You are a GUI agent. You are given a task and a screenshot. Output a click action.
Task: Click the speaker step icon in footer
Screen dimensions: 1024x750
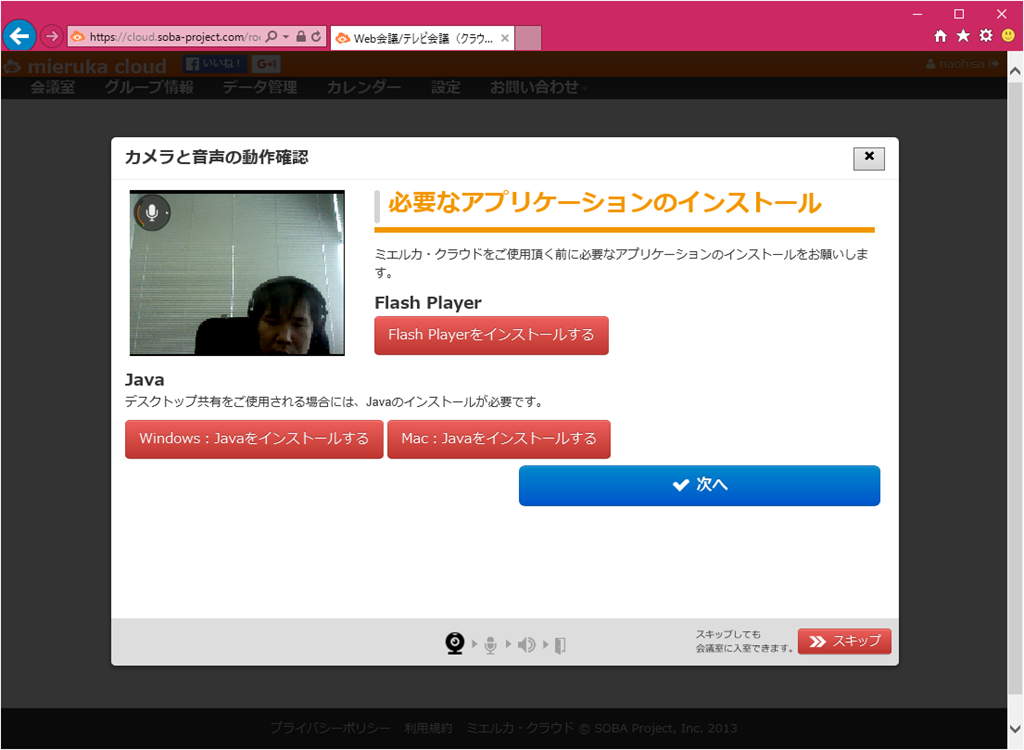pyautogui.click(x=526, y=645)
